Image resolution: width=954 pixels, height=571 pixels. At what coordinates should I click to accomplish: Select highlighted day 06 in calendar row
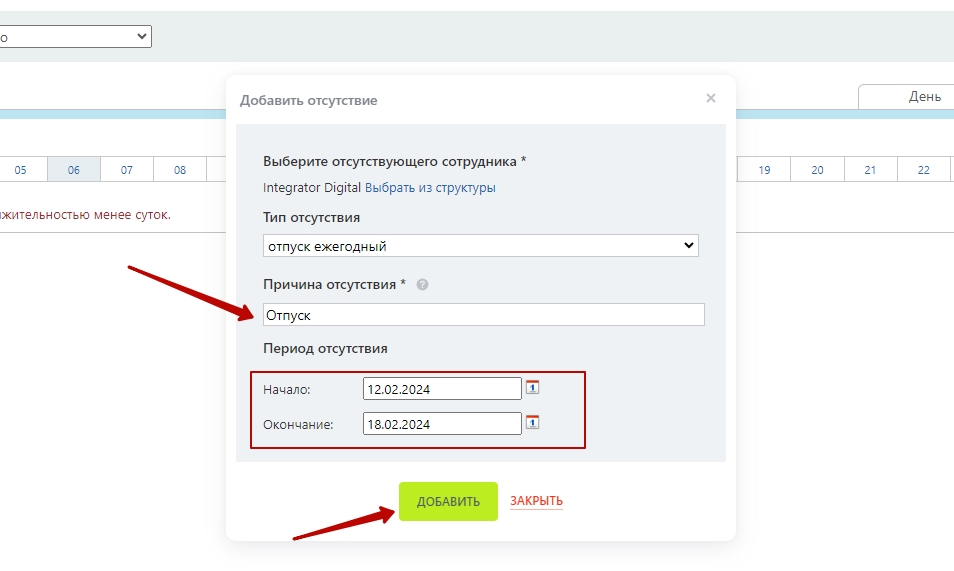74,170
